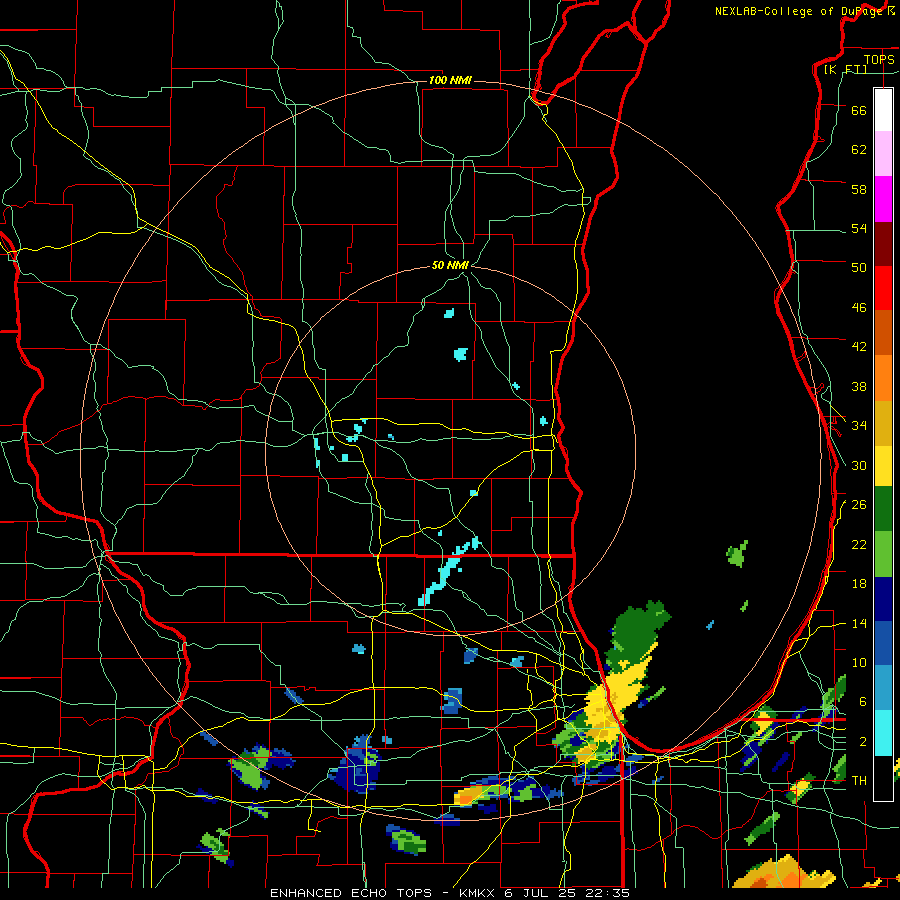Click the '54' legend value
Image resolution: width=900 pixels, height=900 pixels.
[859, 228]
